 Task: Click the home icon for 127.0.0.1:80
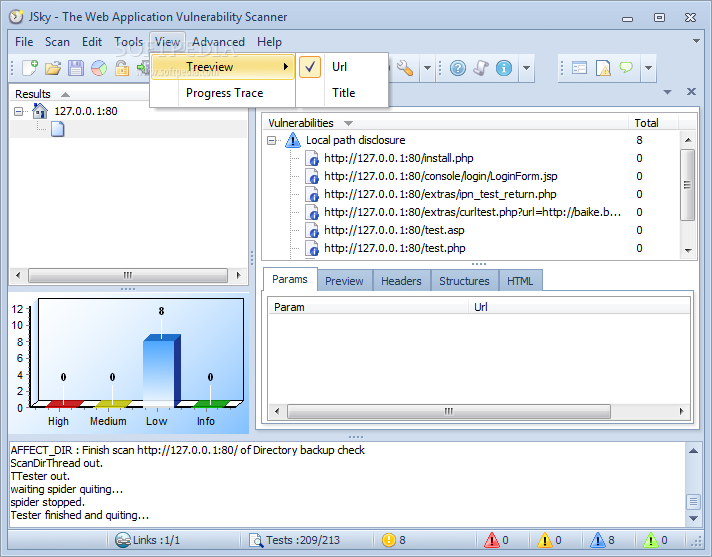(x=40, y=111)
